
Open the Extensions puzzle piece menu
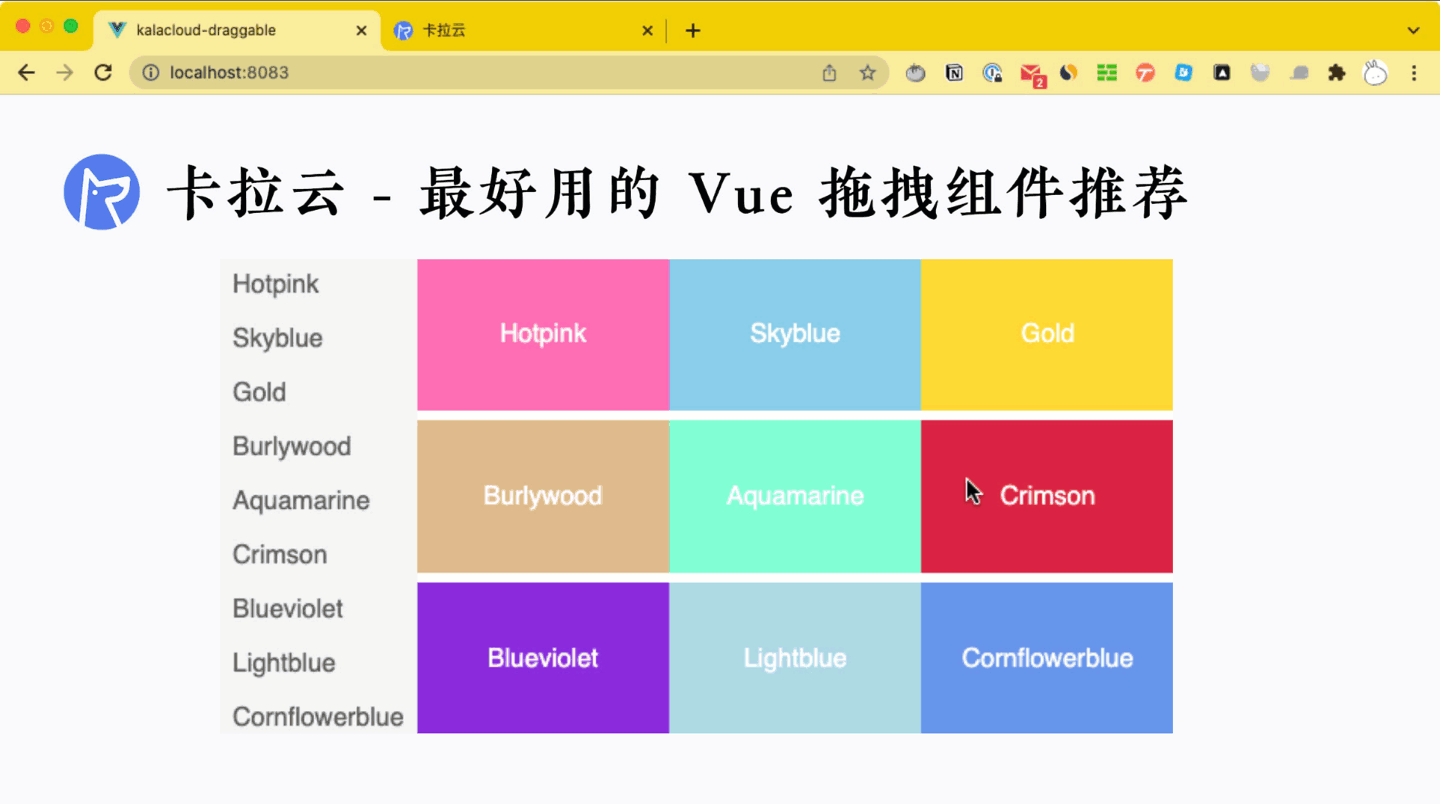[x=1337, y=72]
